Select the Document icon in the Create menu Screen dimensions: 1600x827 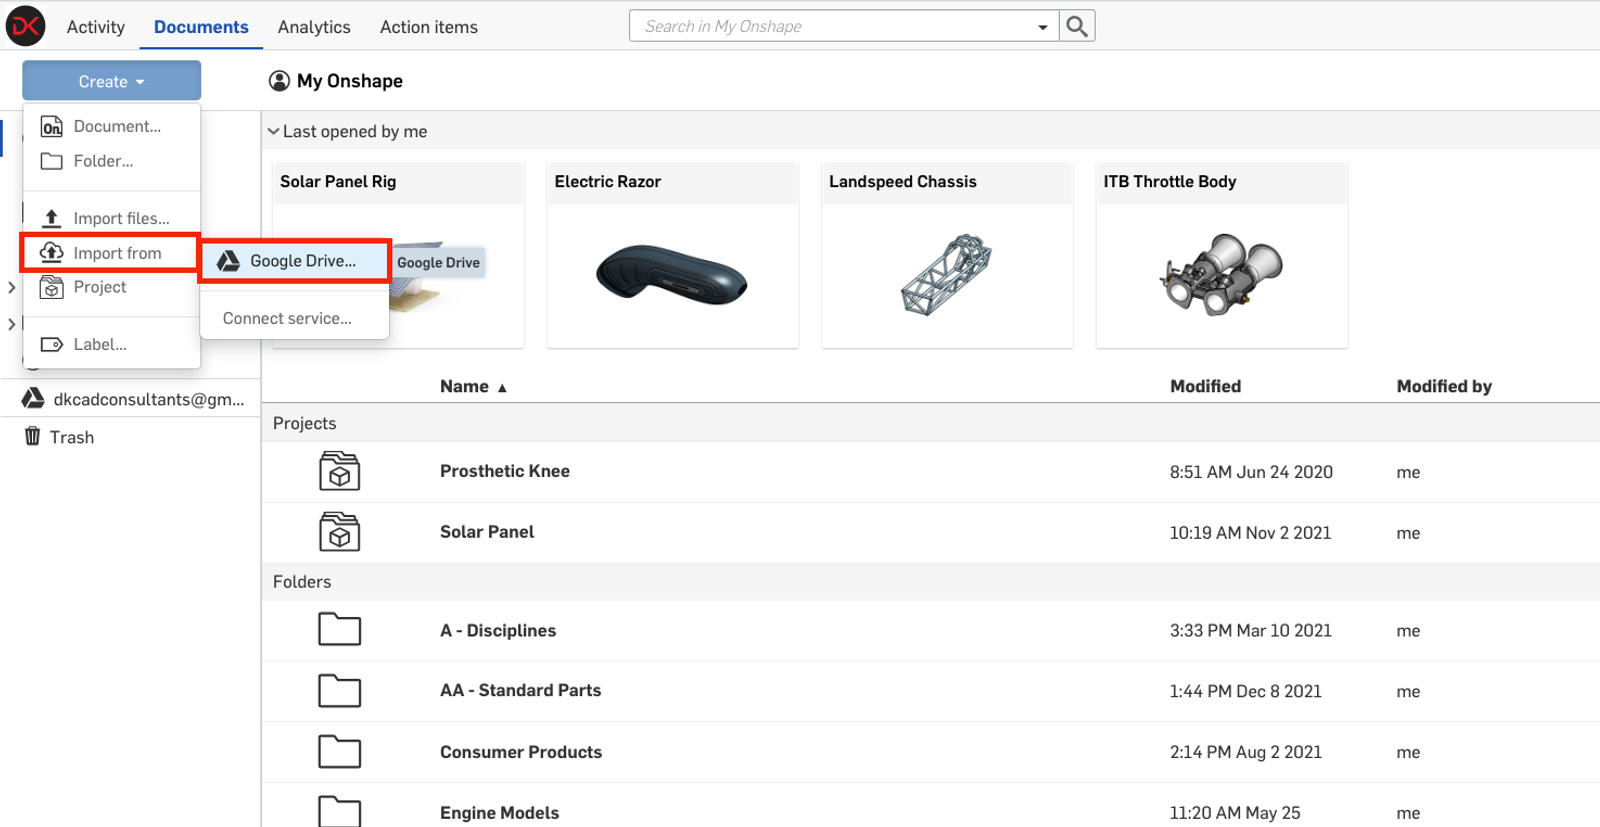point(51,126)
